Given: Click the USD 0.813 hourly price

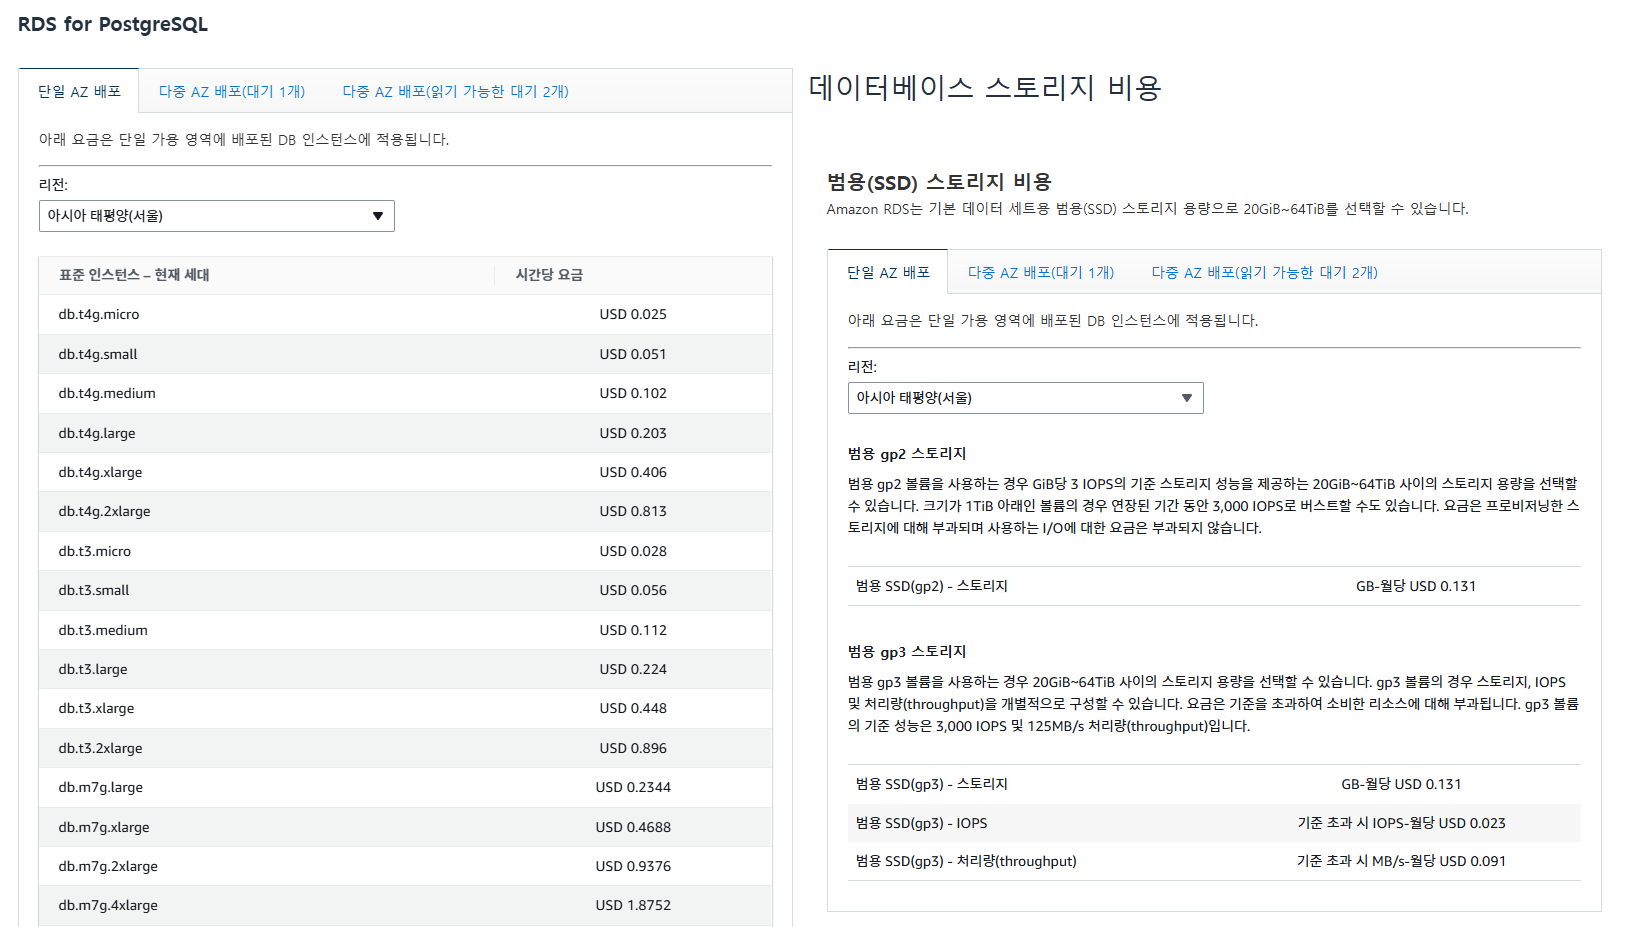Looking at the screenshot, I should click(x=633, y=511).
